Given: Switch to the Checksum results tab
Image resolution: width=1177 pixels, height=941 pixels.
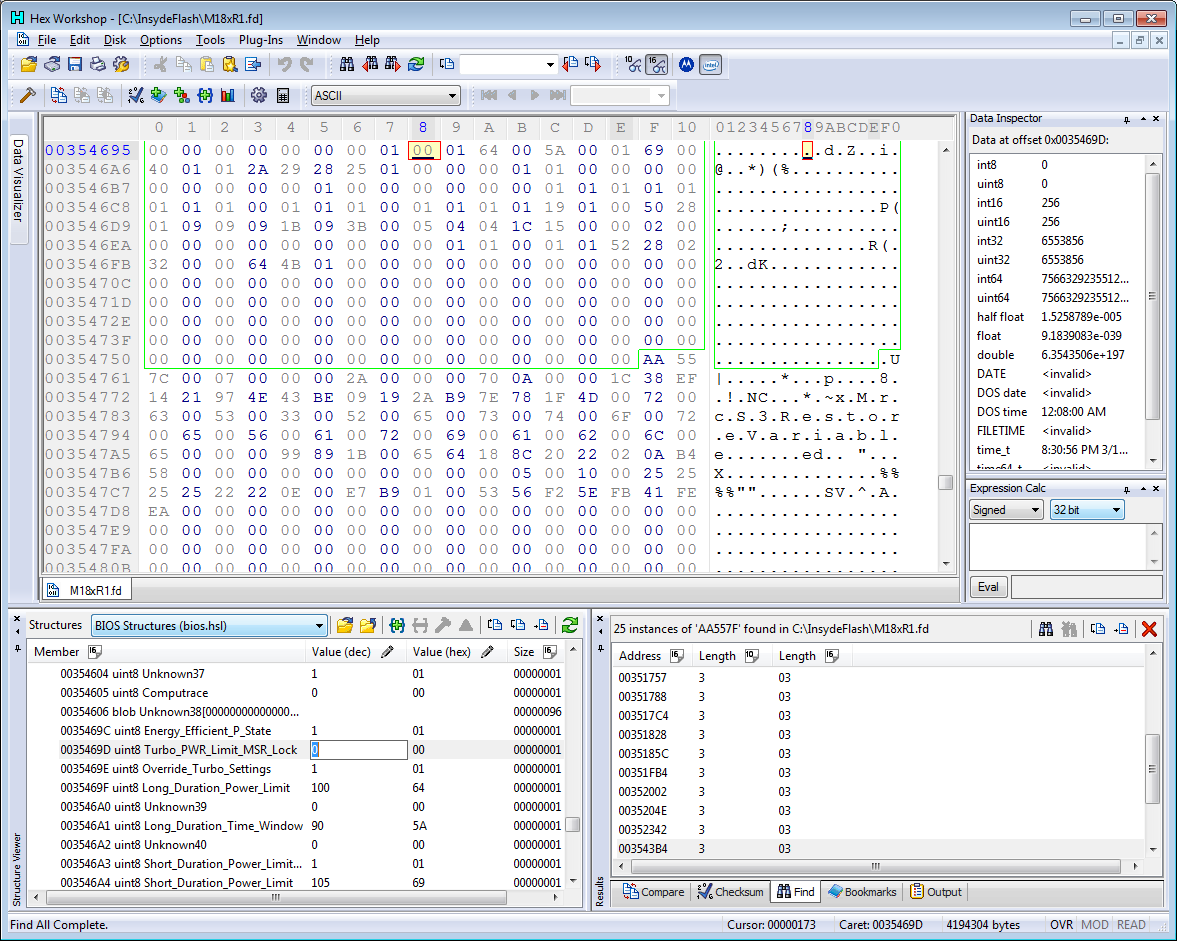Looking at the screenshot, I should (730, 891).
